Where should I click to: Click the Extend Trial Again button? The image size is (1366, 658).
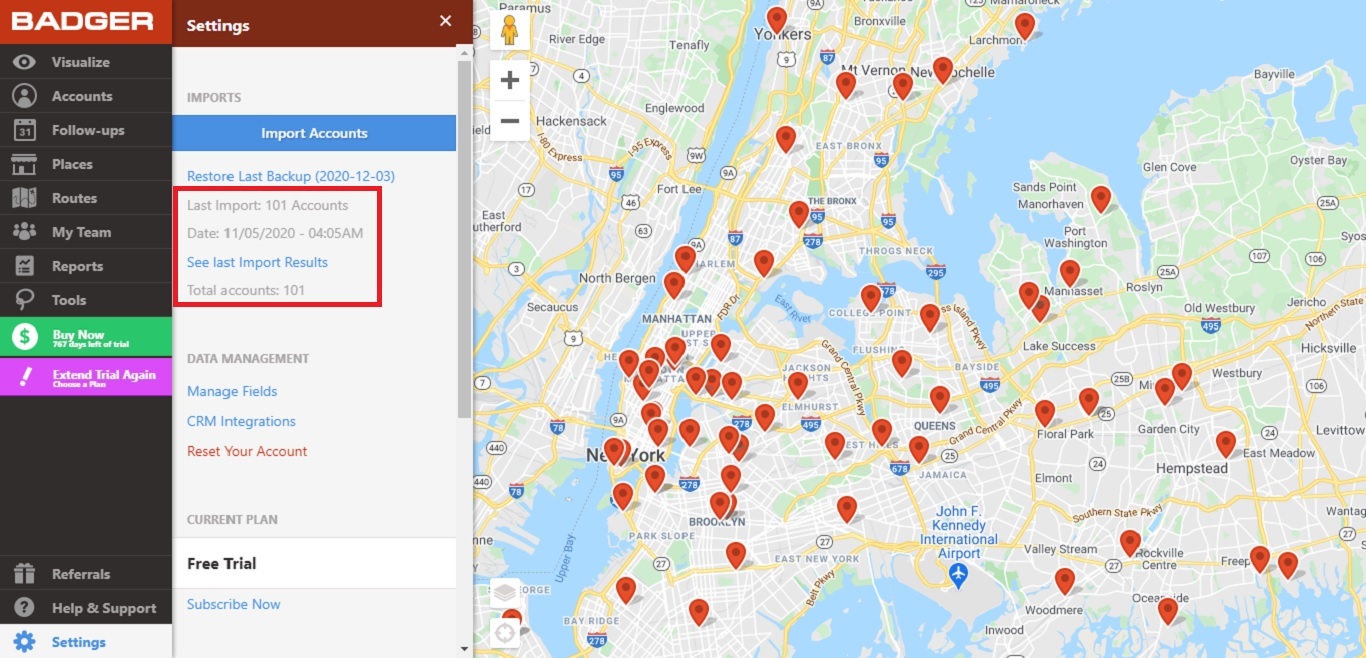pos(86,377)
